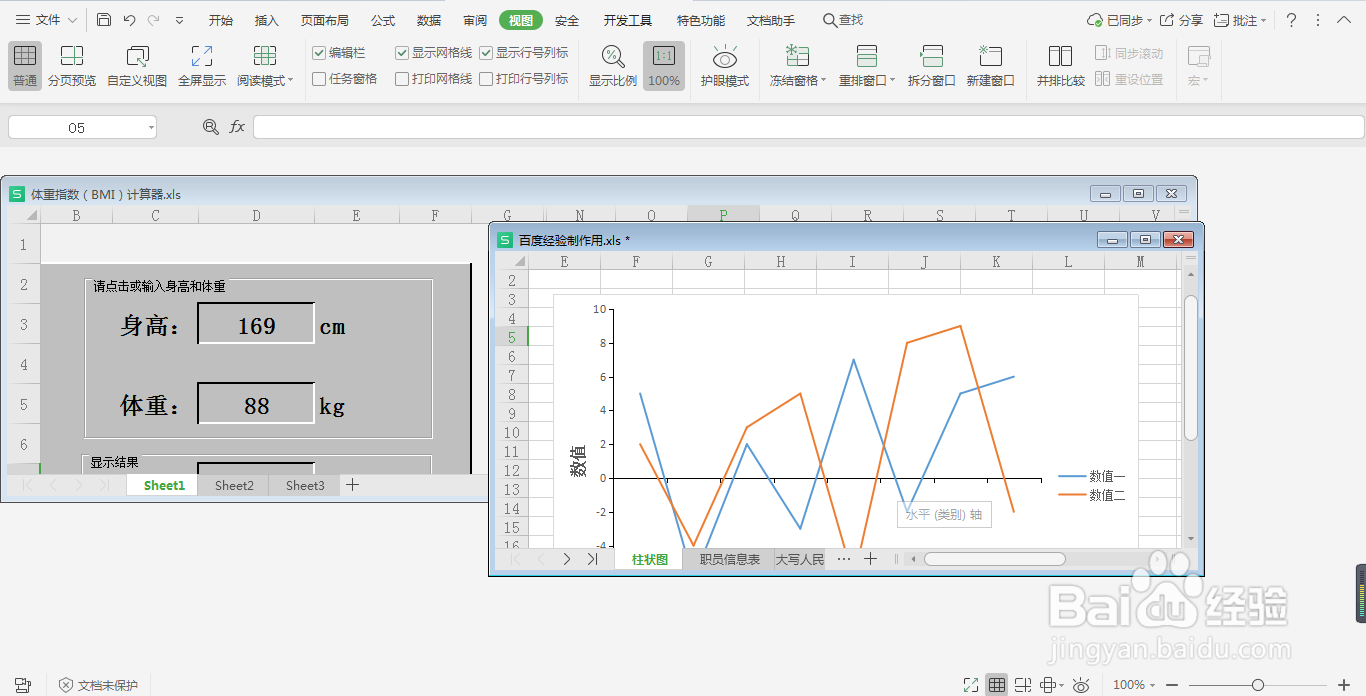Expand the quick access toolbar customize arrow
This screenshot has height=696, width=1366.
tap(179, 20)
